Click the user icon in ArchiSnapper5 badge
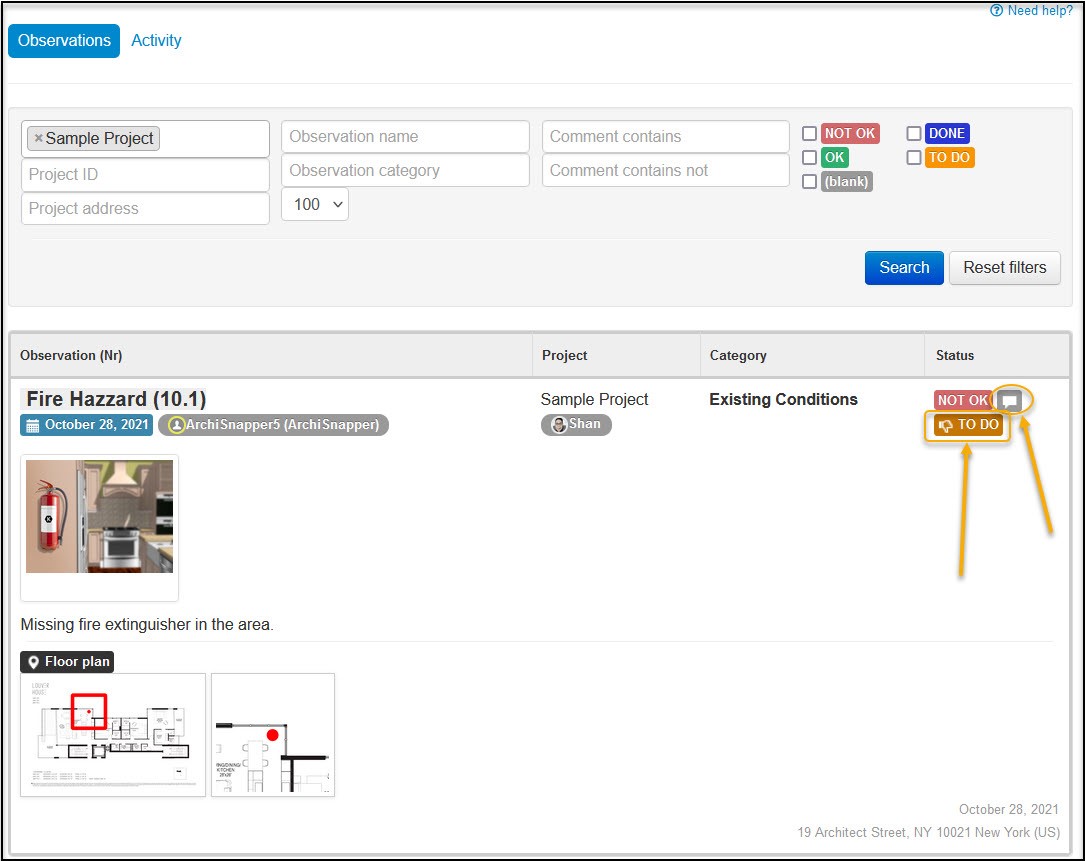Screen dimensions: 1085x861 click(176, 425)
